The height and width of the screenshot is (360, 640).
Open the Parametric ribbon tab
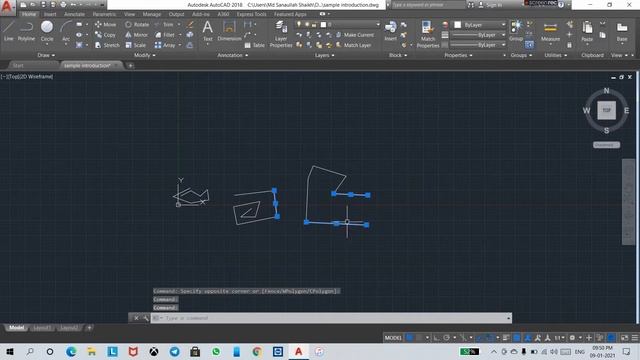click(104, 14)
